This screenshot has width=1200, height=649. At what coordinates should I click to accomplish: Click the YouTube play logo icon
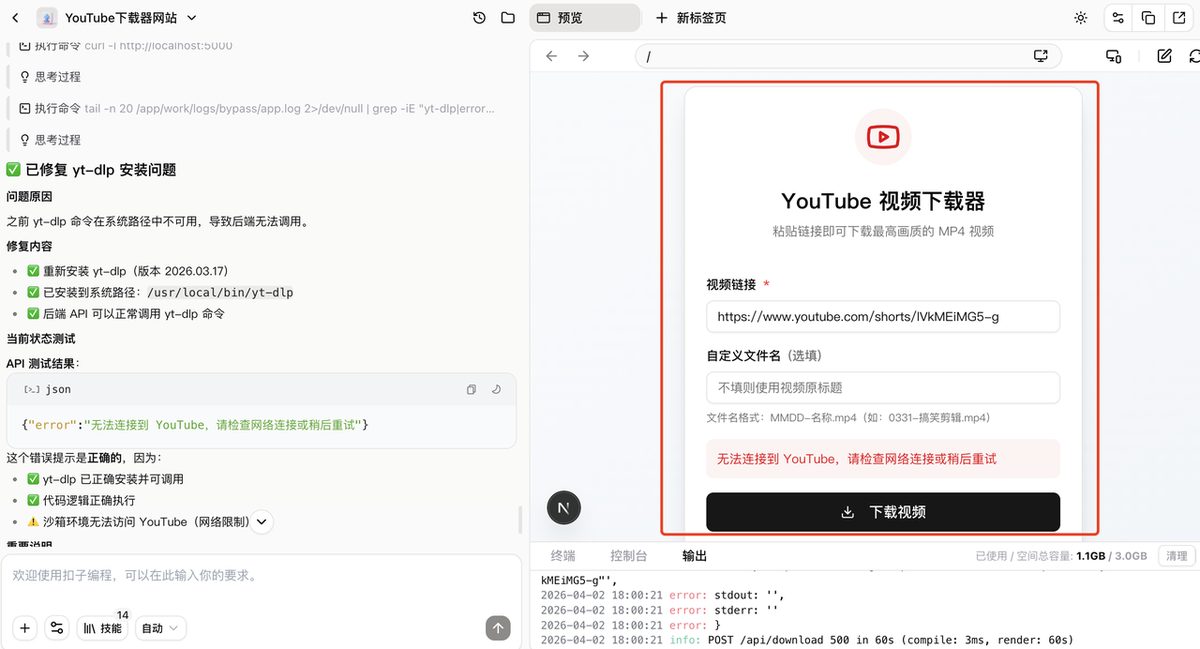pyautogui.click(x=883, y=137)
